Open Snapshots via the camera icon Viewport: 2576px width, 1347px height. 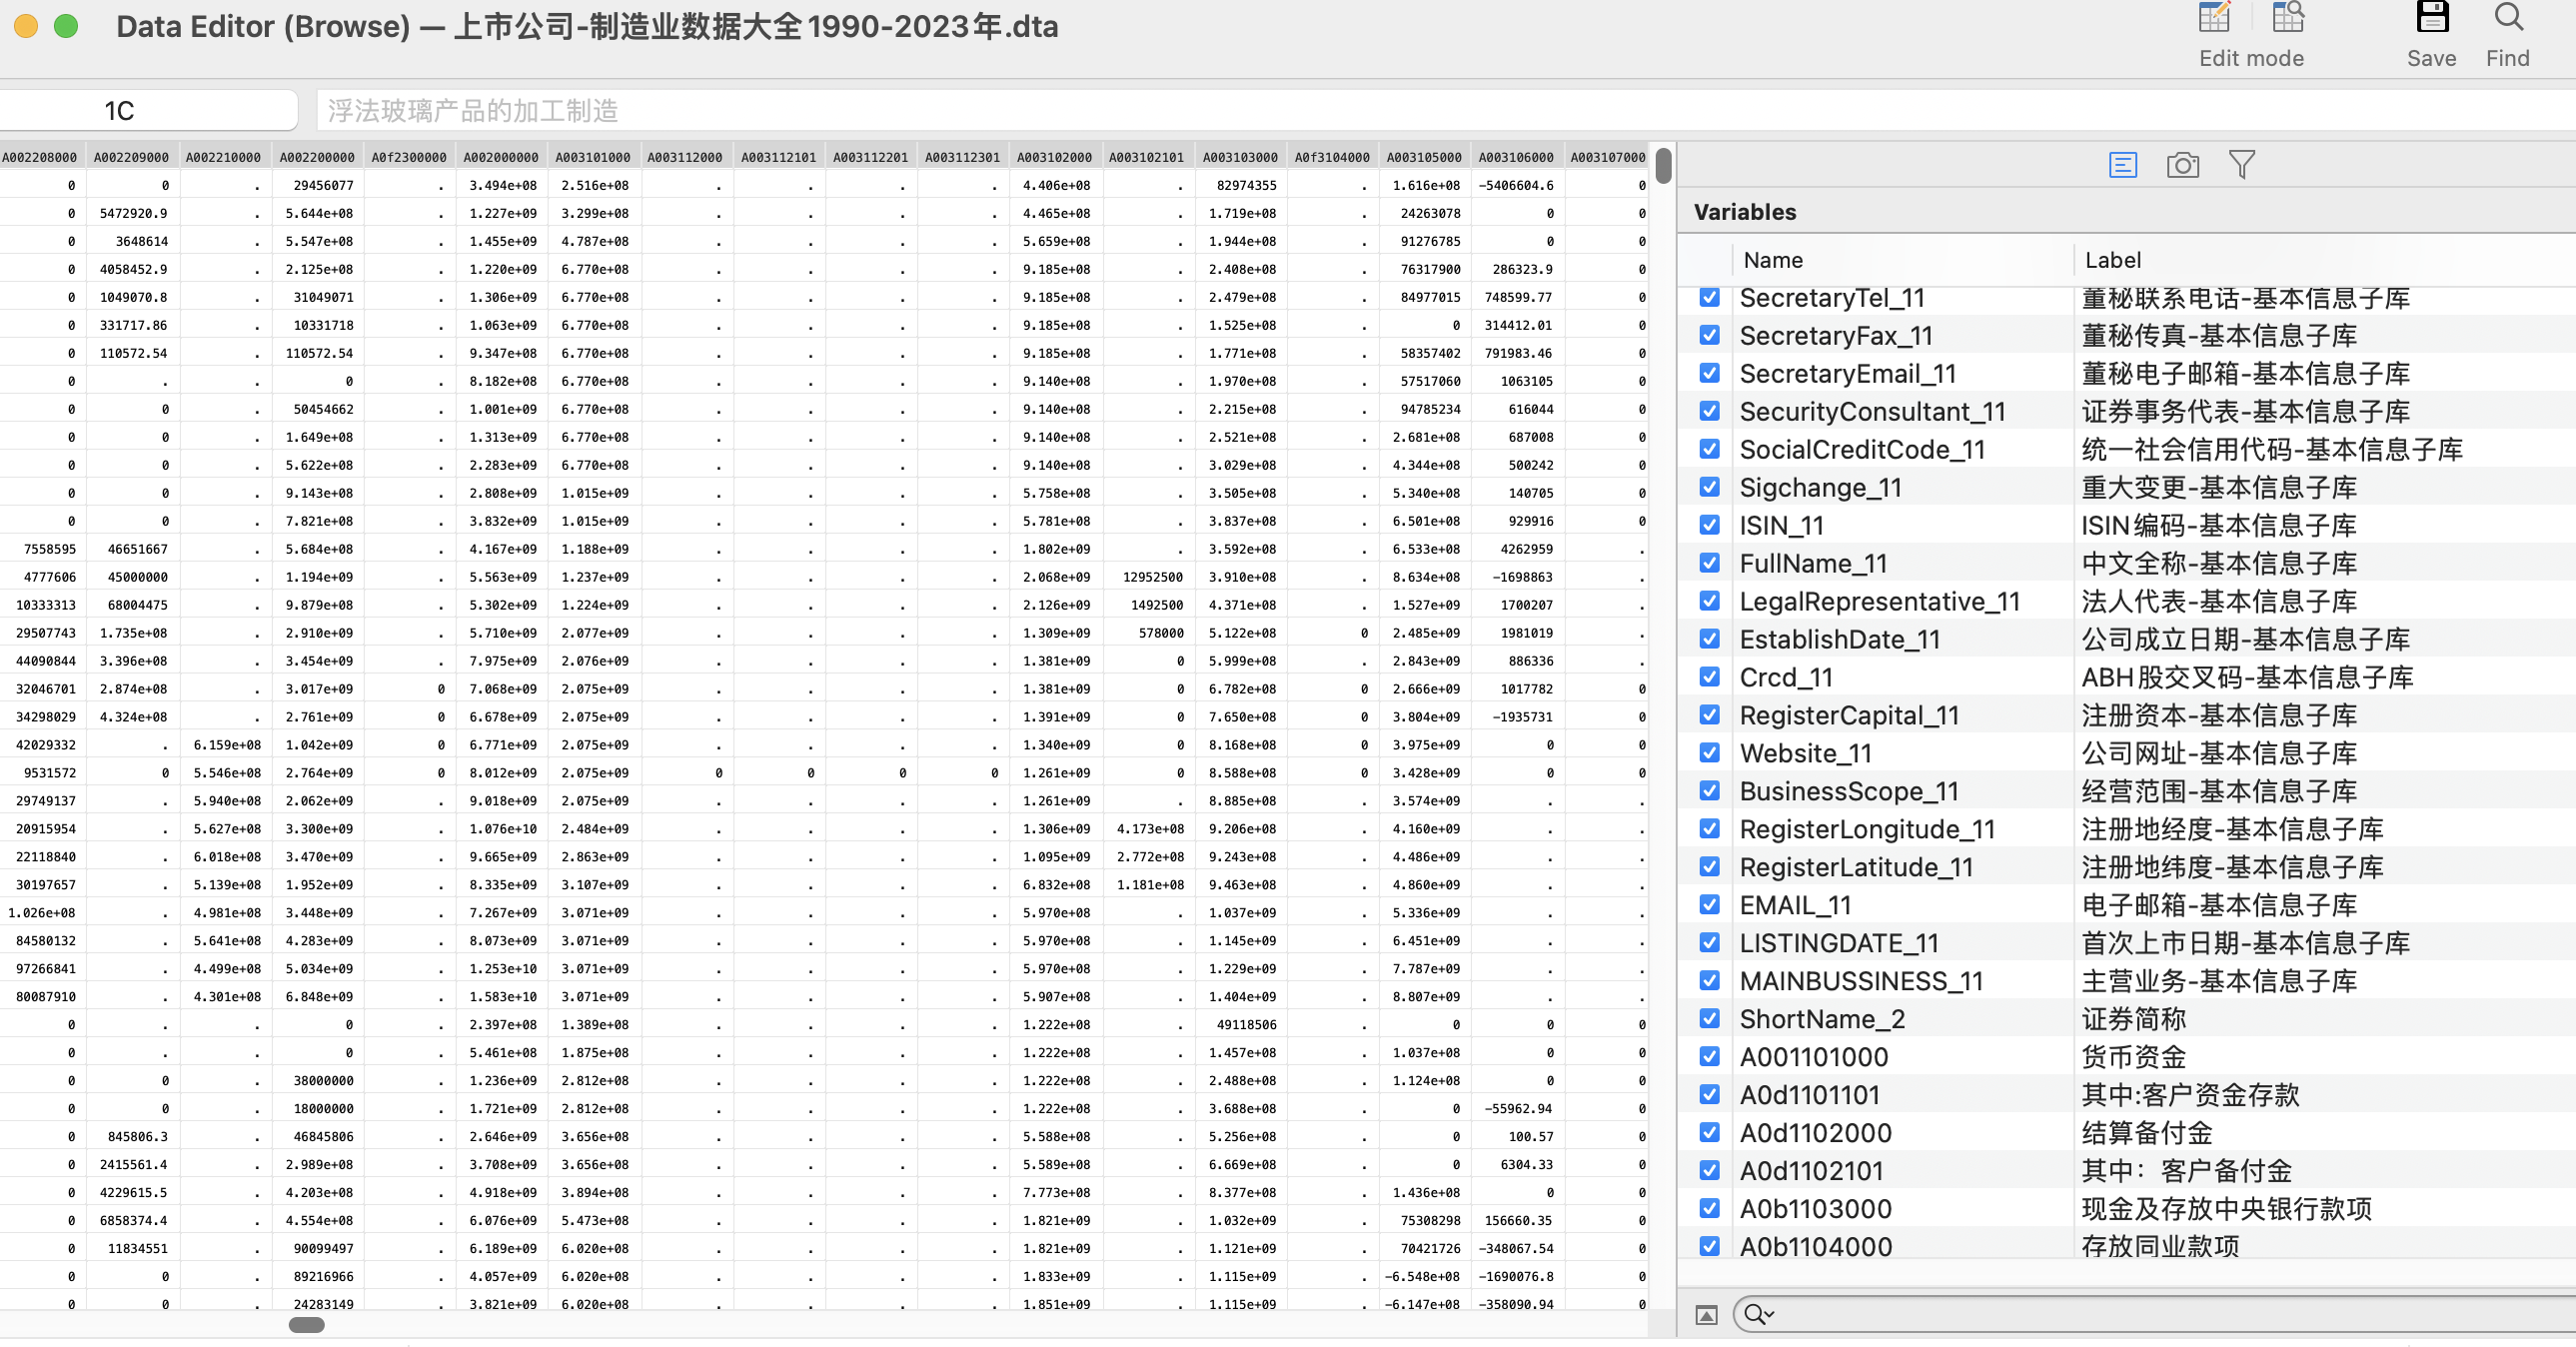tap(2182, 165)
